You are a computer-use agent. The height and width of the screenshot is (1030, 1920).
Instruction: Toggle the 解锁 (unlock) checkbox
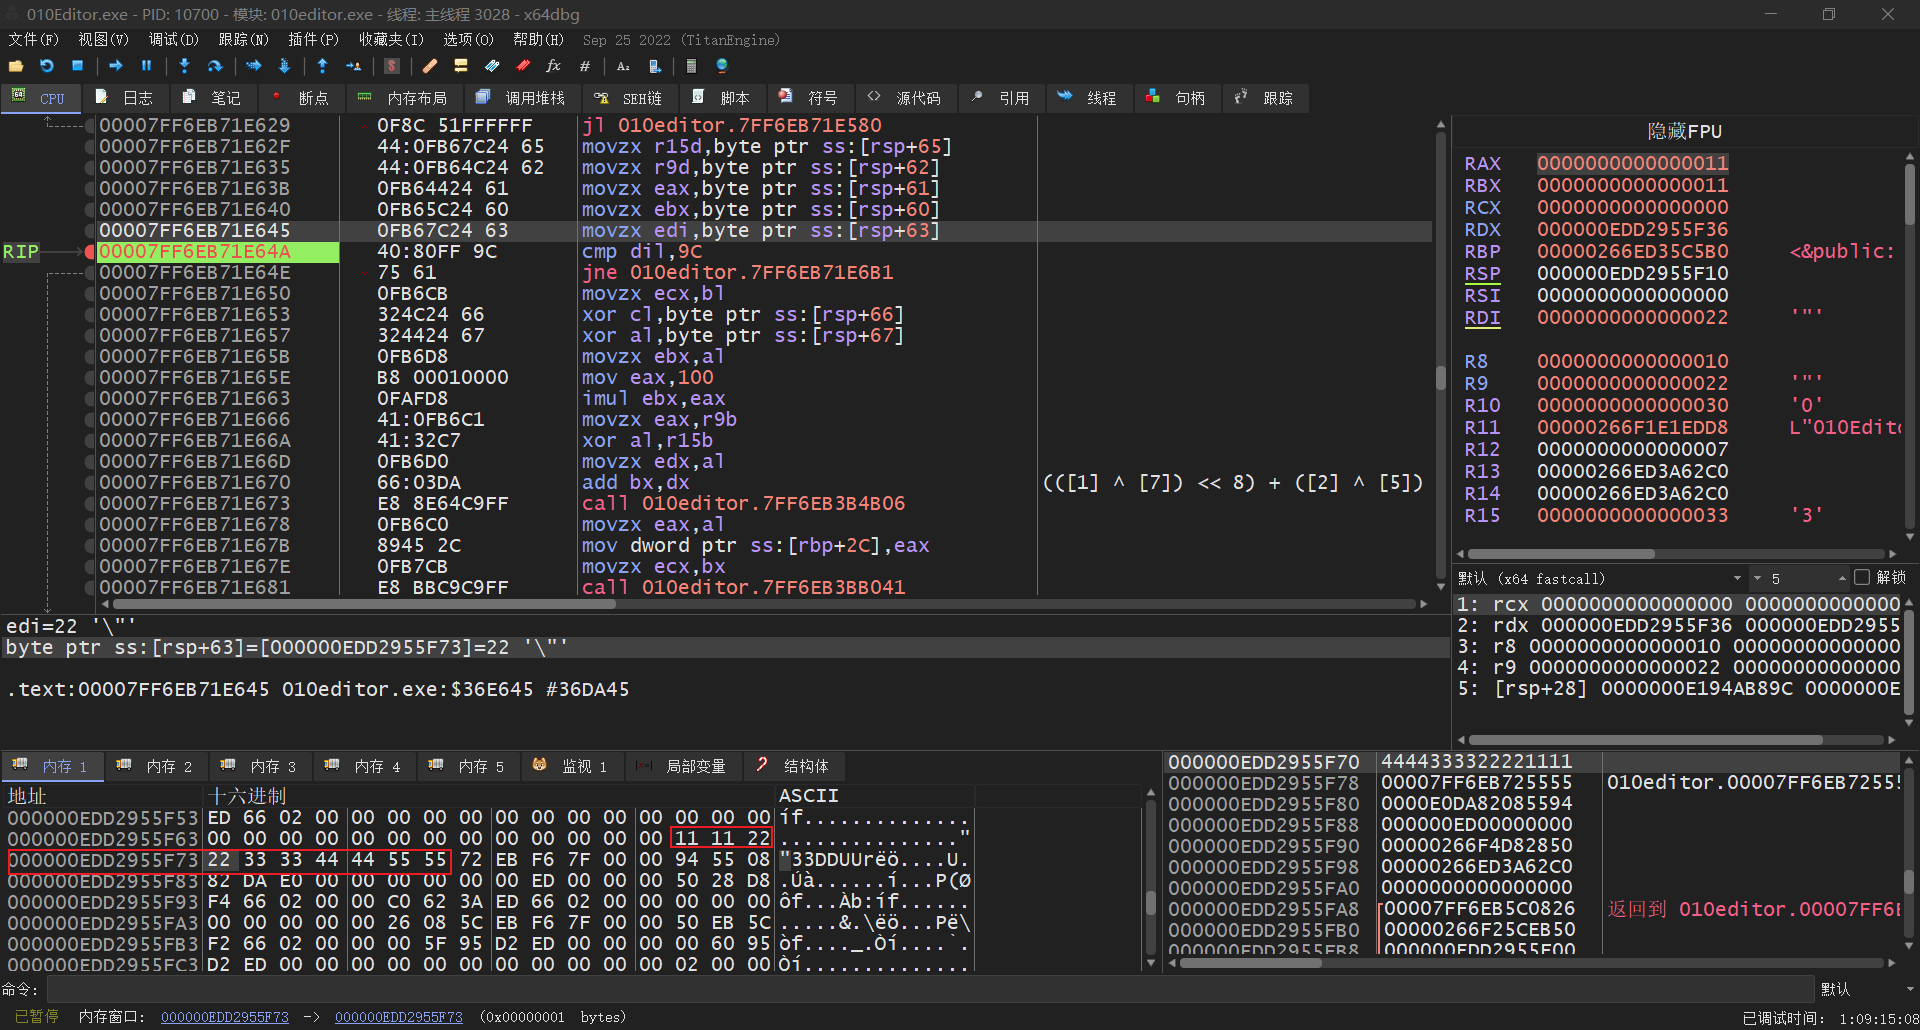pyautogui.click(x=1861, y=578)
